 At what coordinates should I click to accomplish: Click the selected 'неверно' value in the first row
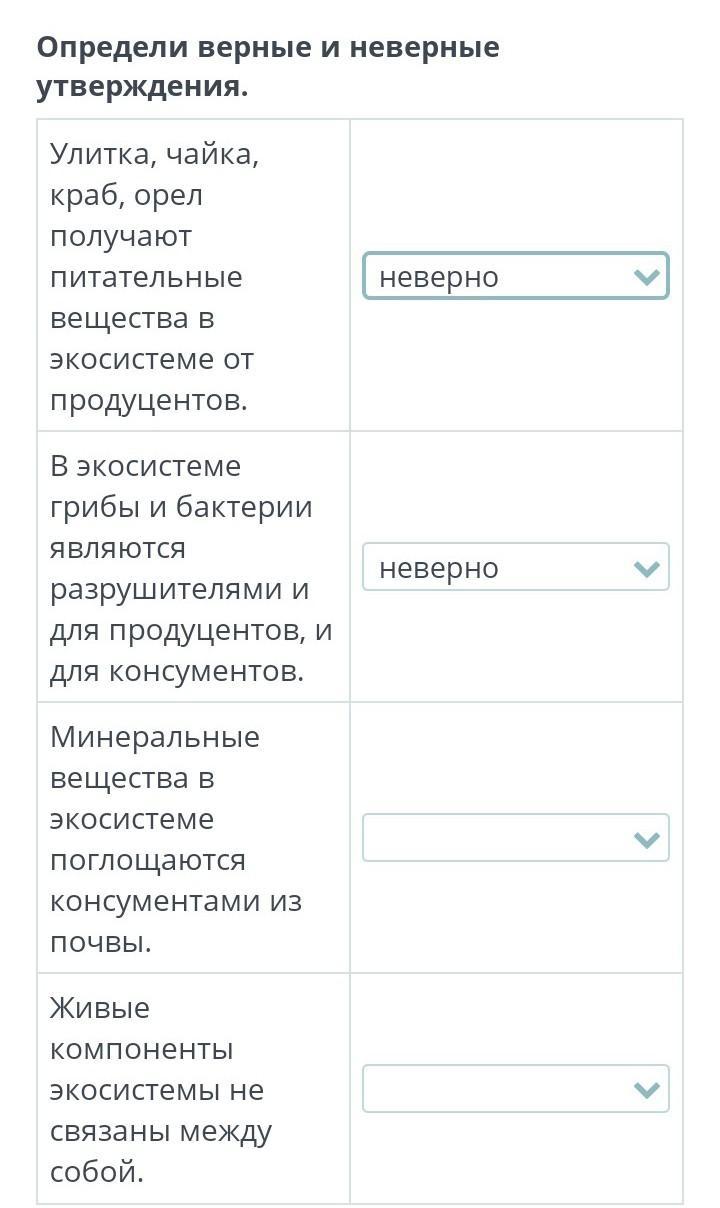tap(439, 277)
